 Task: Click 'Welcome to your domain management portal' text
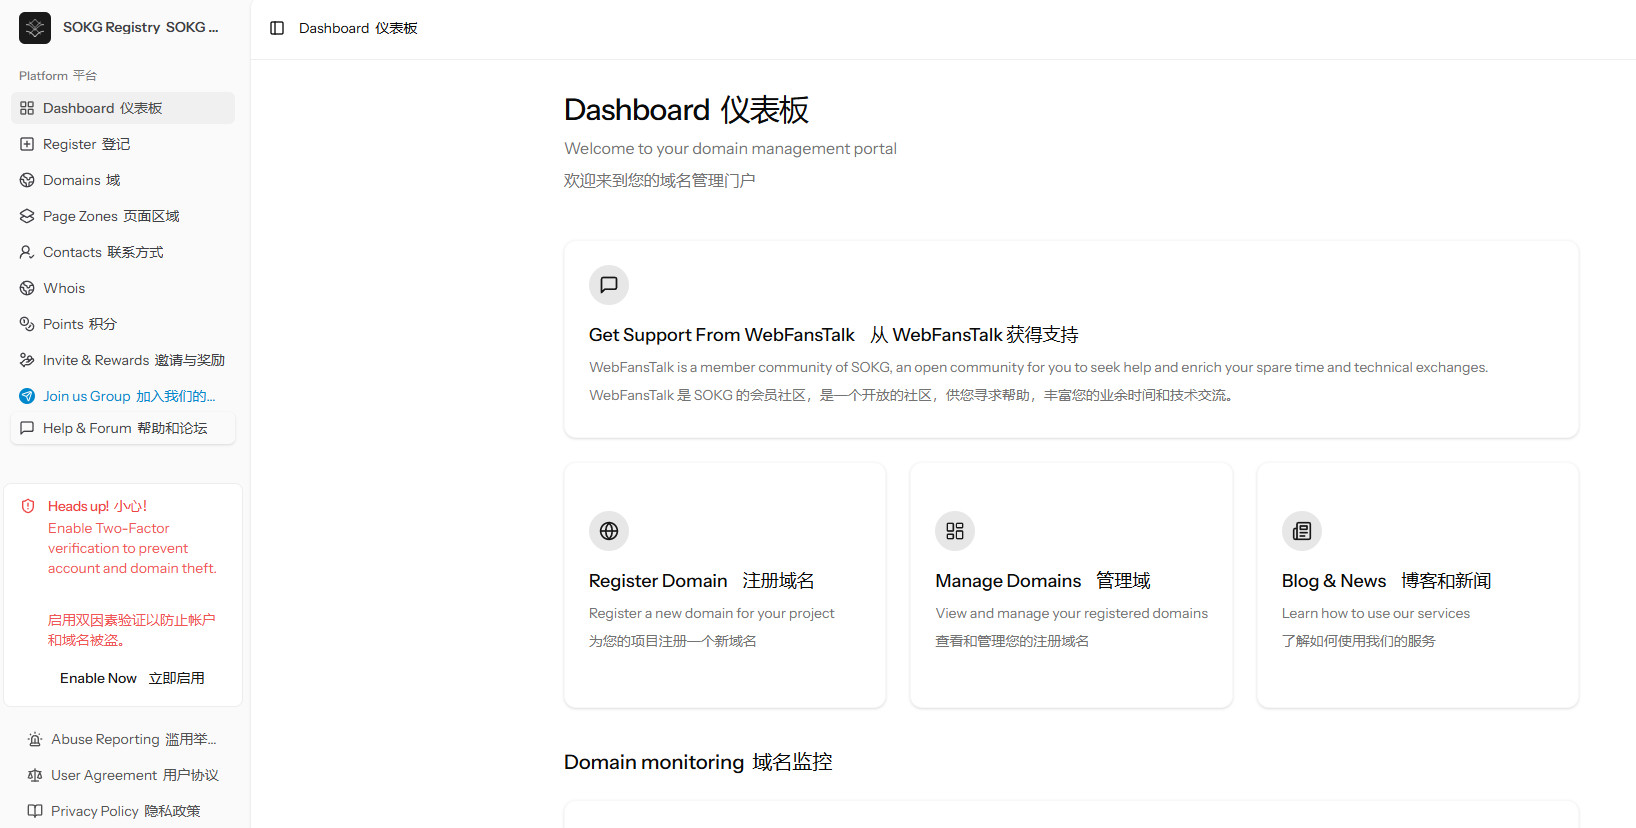[x=730, y=148]
